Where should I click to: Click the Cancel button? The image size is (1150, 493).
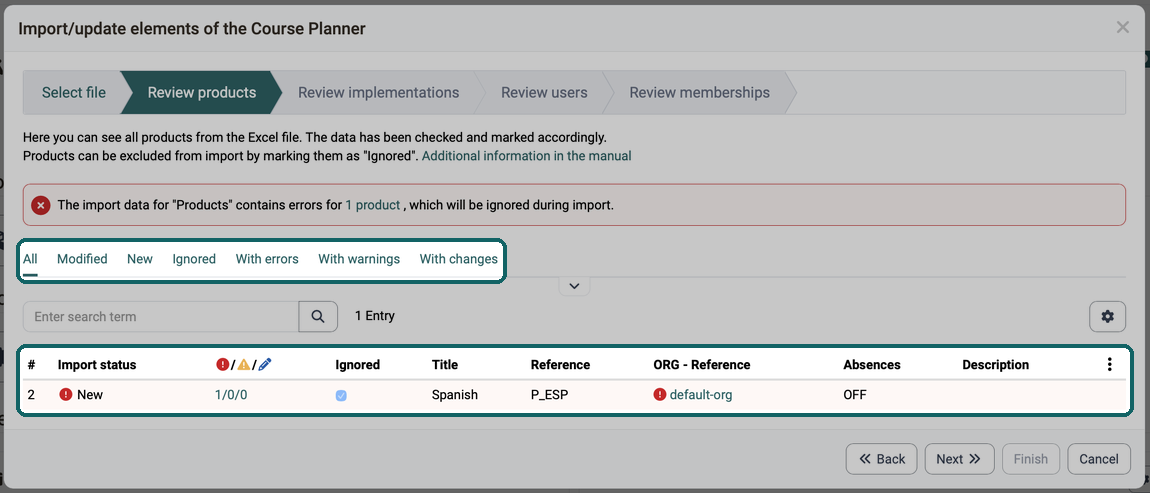(x=1099, y=459)
